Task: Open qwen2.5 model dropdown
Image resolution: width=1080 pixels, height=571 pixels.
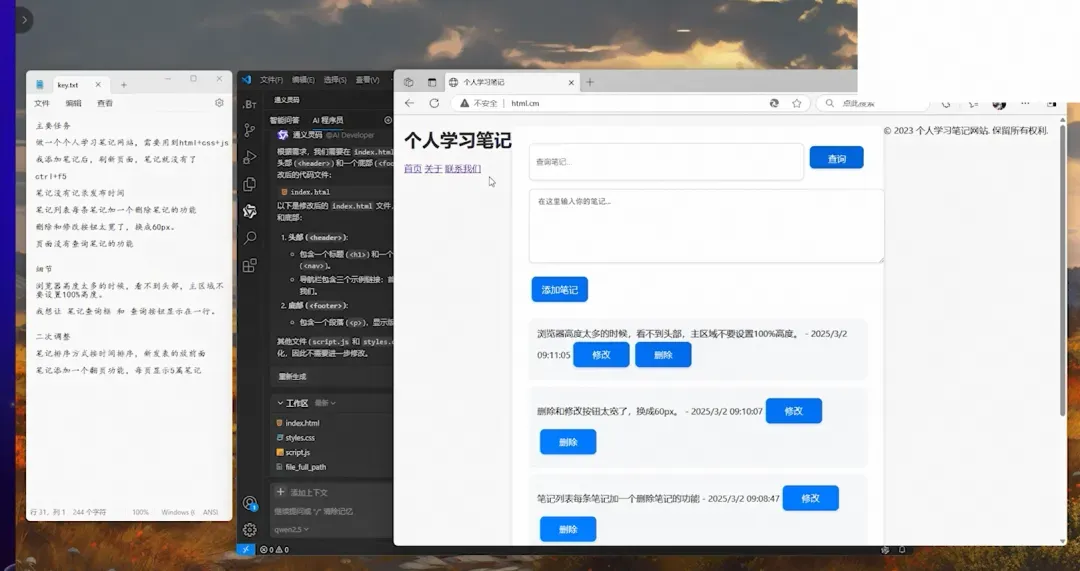Action: pyautogui.click(x=291, y=530)
